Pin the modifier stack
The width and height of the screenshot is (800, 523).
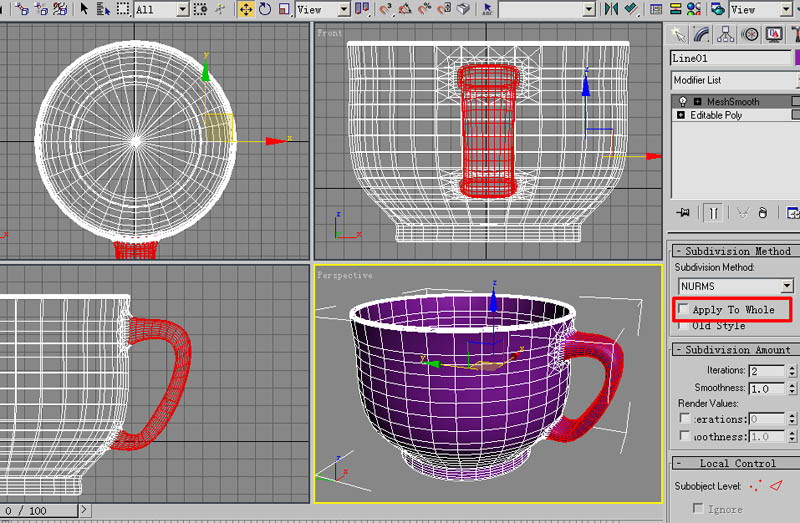[684, 212]
